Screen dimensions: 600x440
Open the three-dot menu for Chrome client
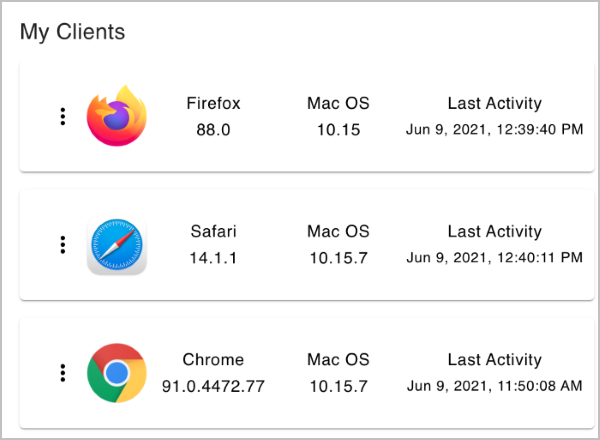[x=63, y=373]
